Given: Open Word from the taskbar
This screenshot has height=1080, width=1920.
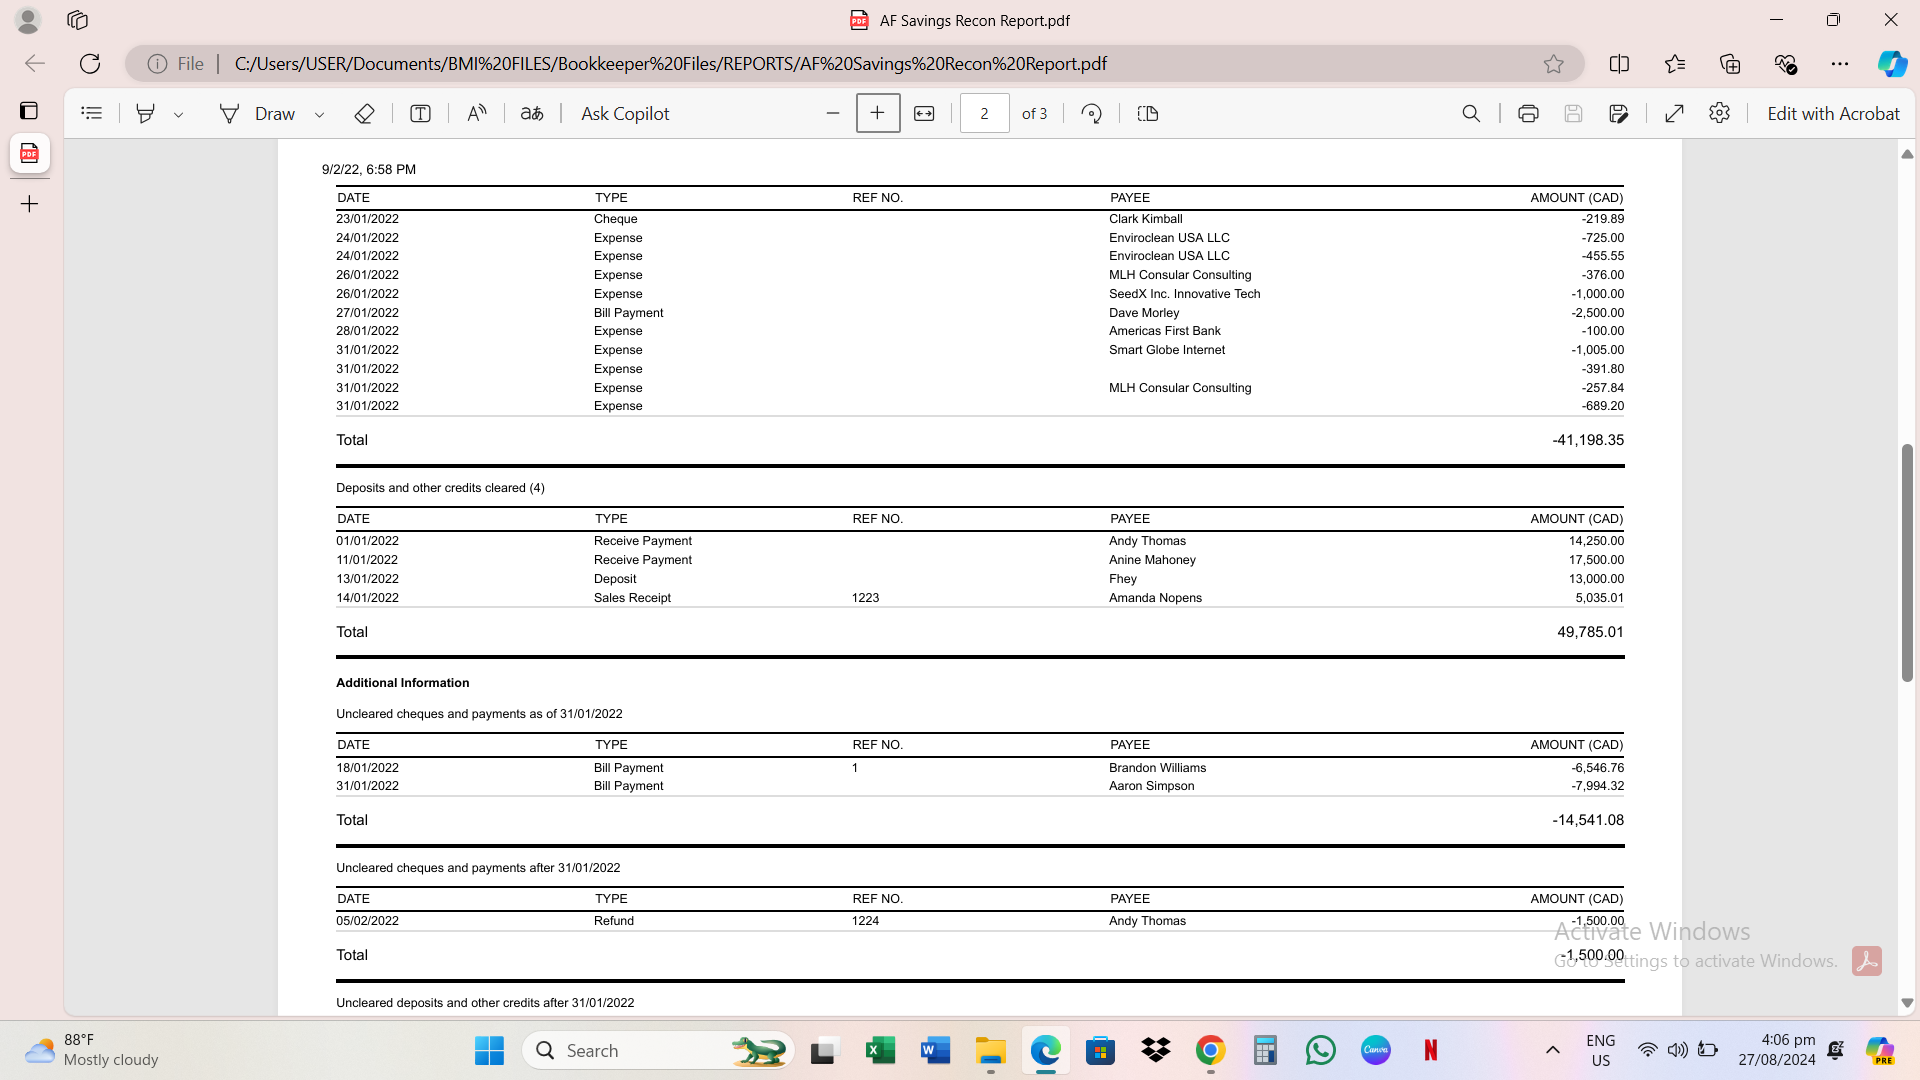Looking at the screenshot, I should [x=935, y=1051].
